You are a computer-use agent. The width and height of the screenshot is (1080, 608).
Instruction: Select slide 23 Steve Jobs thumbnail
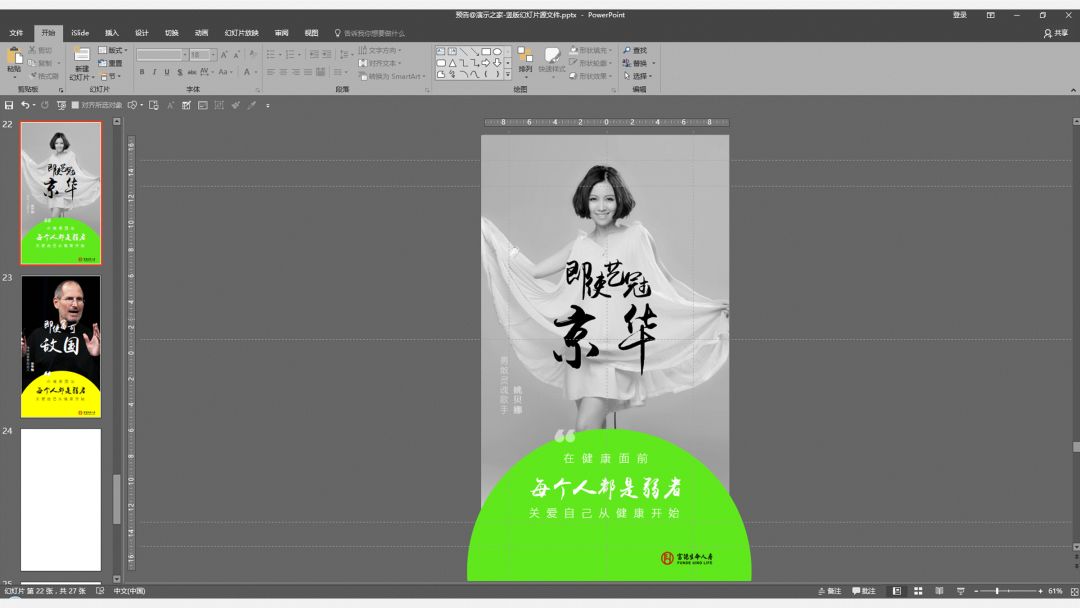point(61,346)
